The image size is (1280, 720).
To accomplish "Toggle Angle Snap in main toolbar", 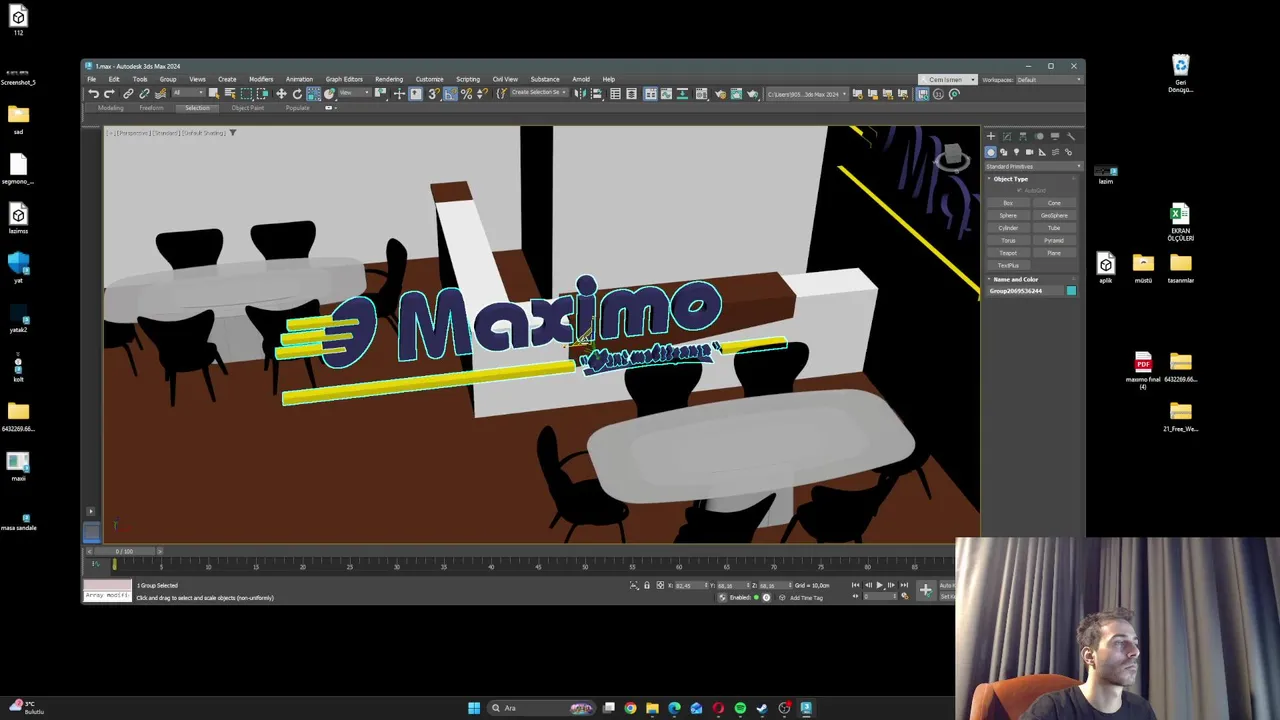I will (x=450, y=94).
